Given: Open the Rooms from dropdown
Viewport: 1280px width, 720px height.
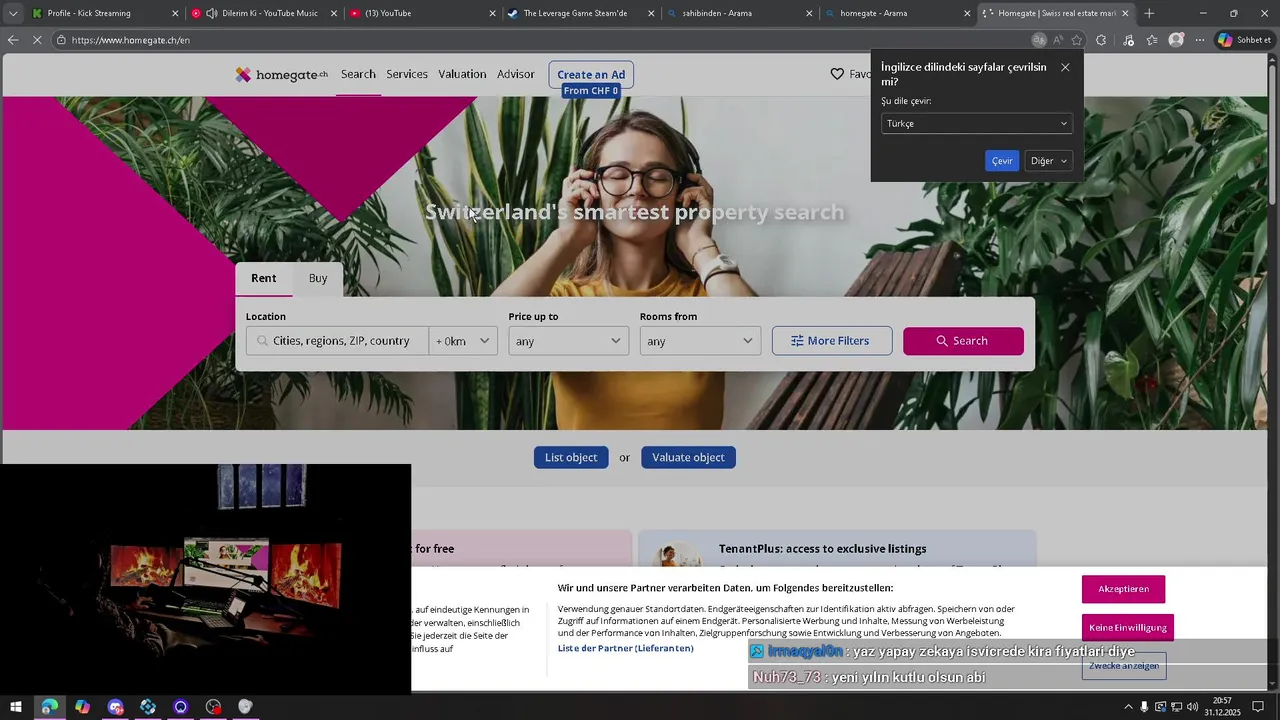Looking at the screenshot, I should (700, 341).
